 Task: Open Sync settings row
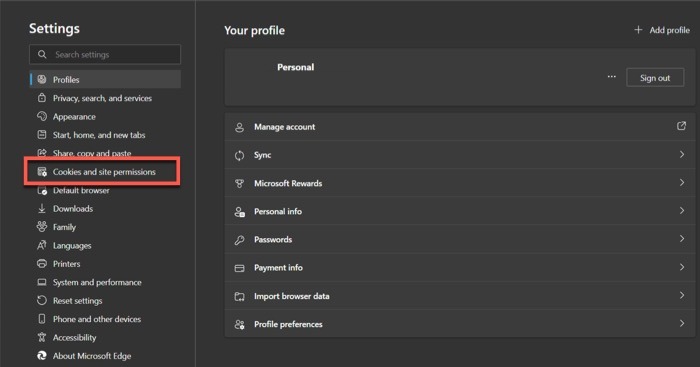(x=459, y=155)
